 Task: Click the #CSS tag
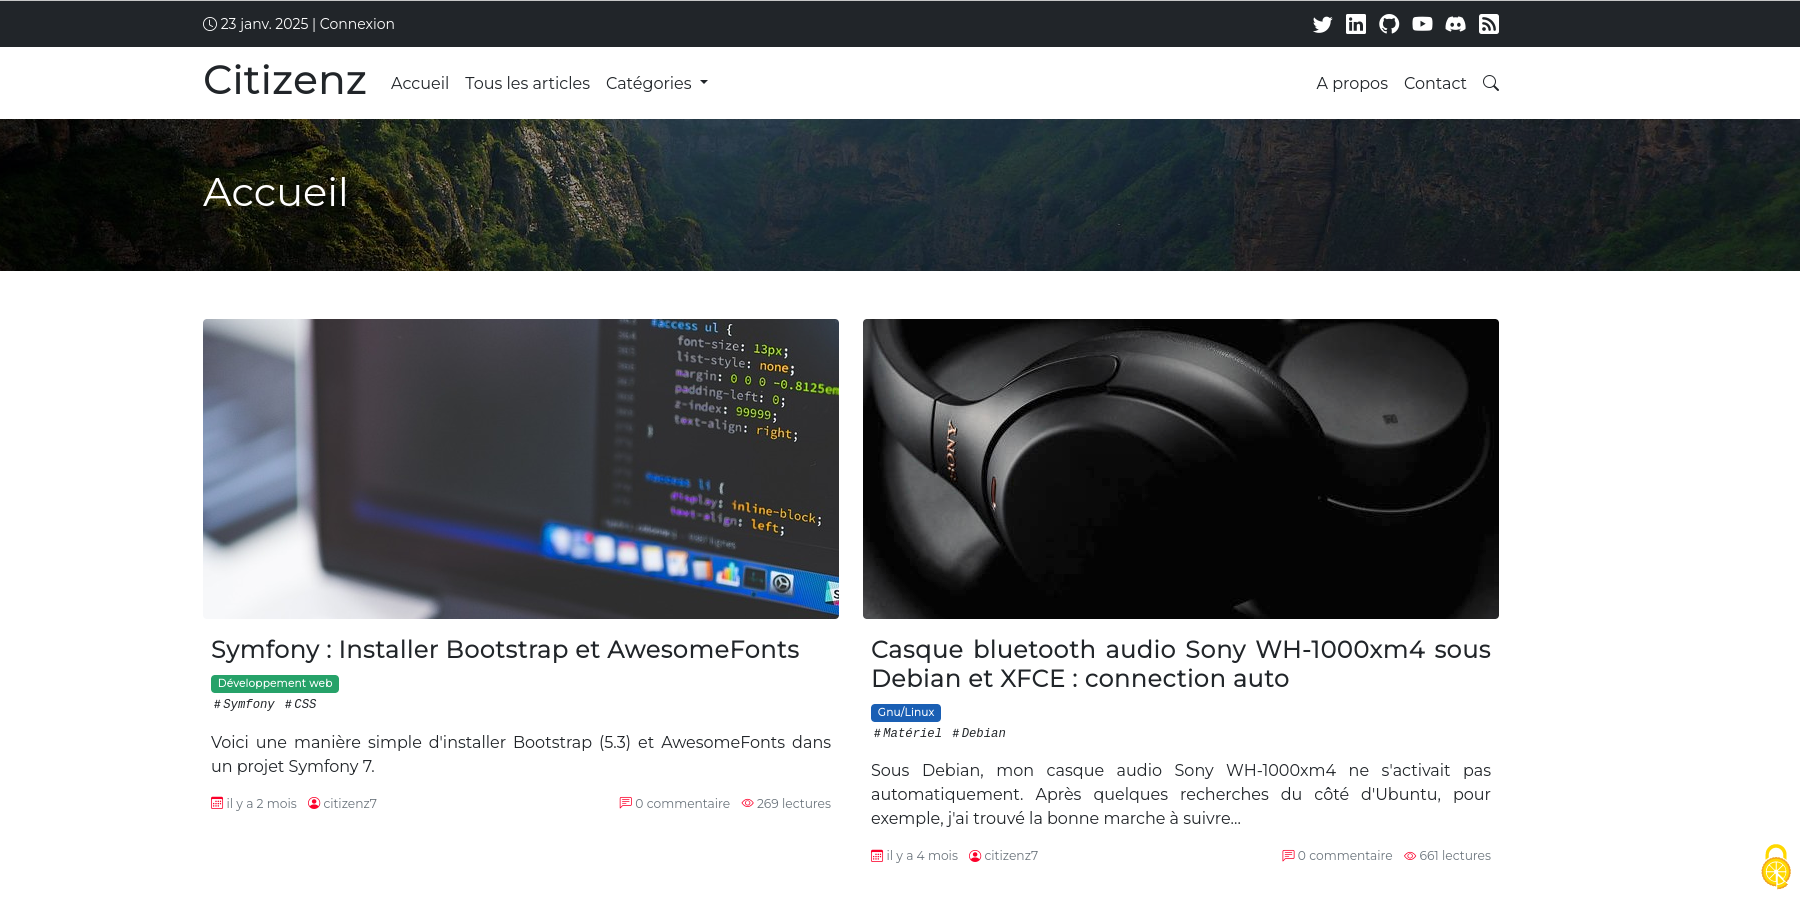300,704
